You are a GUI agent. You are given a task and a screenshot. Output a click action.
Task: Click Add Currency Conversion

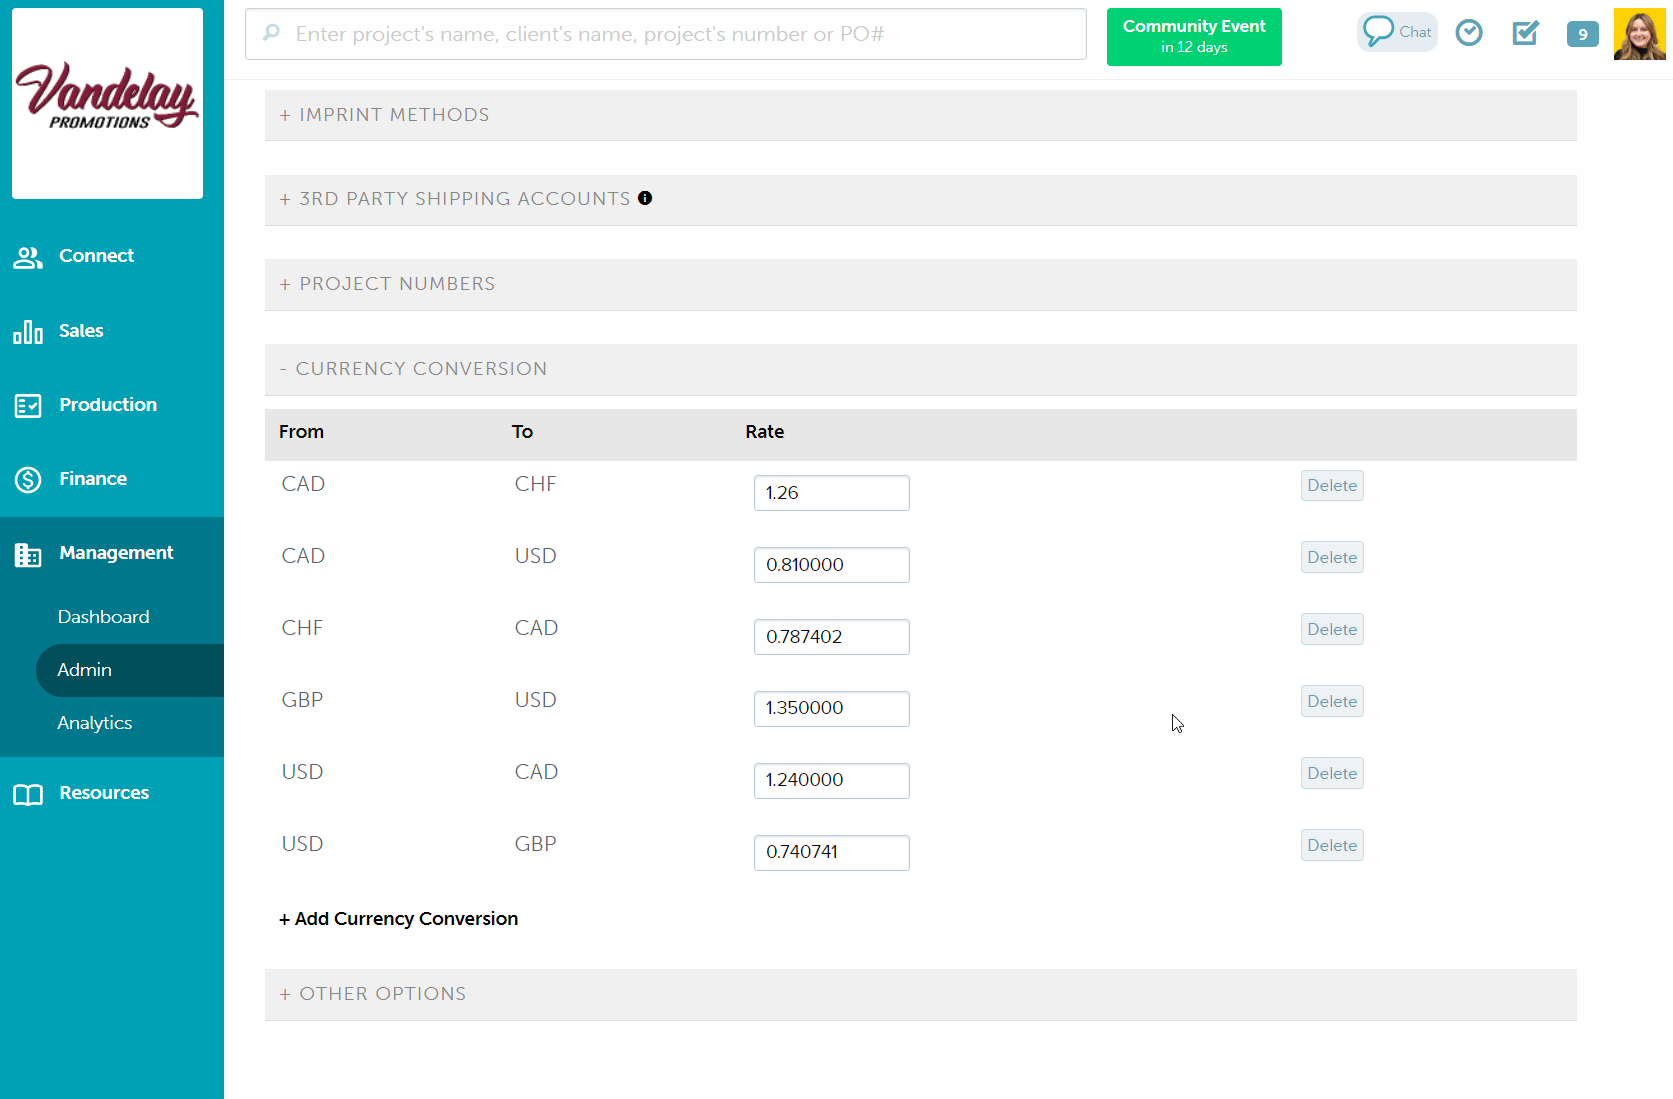(x=398, y=918)
